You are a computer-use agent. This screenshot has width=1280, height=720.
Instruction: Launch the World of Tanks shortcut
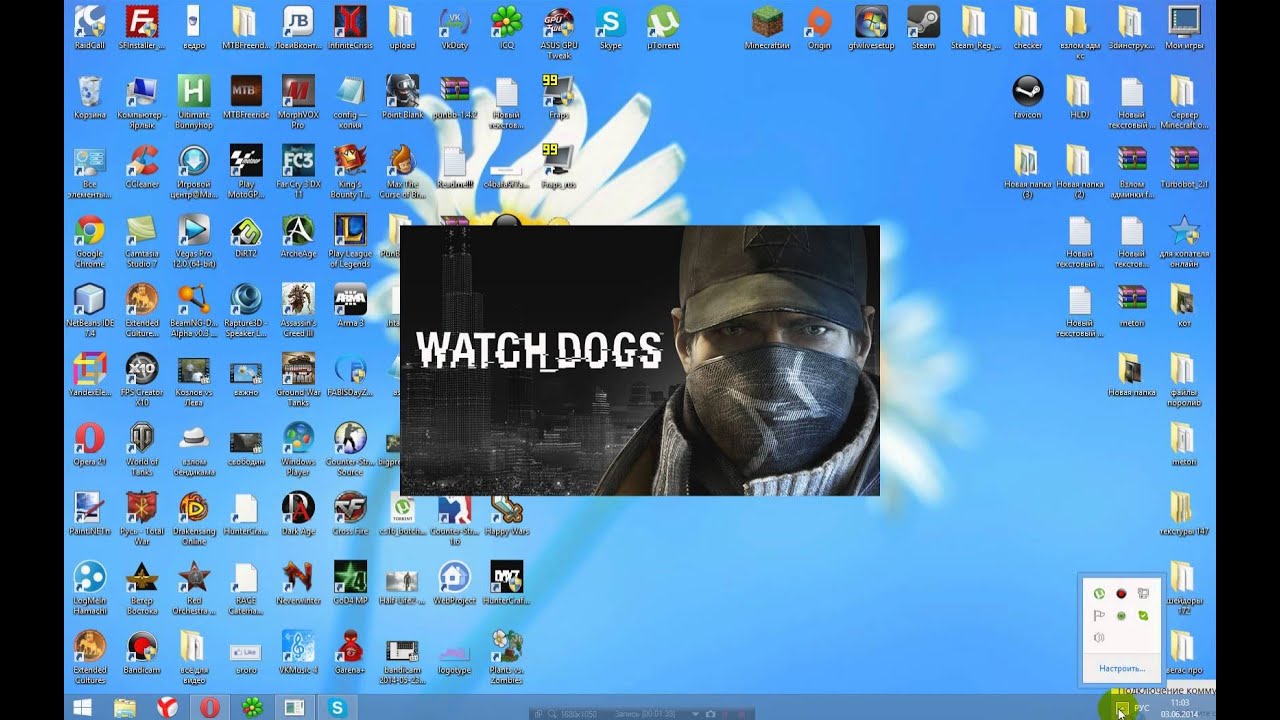point(142,449)
